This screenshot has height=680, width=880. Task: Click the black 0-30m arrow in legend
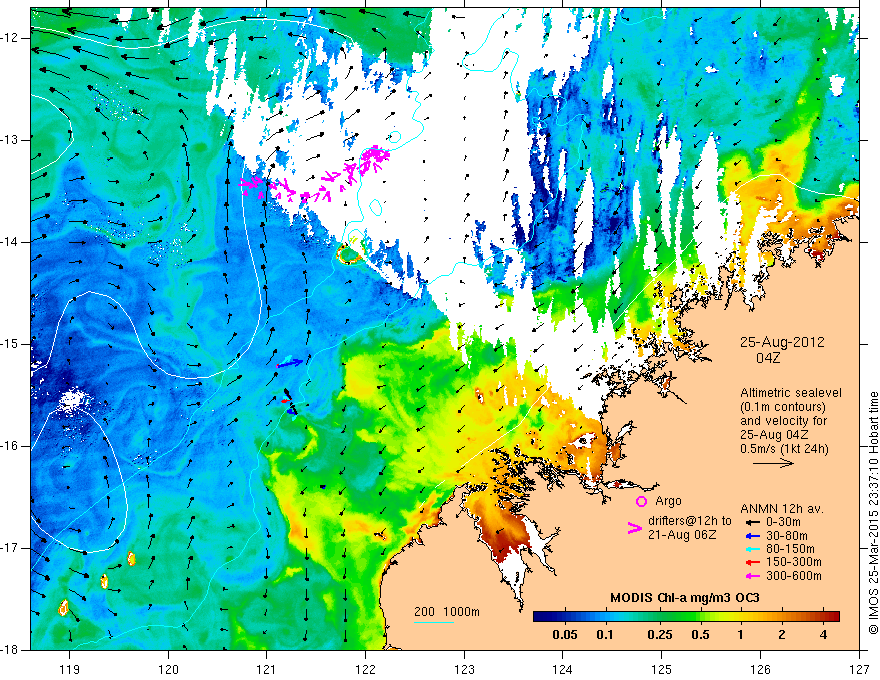[752, 522]
